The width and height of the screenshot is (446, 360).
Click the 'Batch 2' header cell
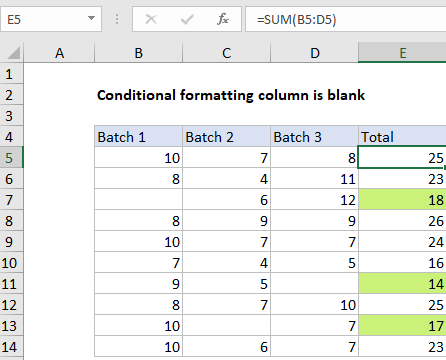227,137
